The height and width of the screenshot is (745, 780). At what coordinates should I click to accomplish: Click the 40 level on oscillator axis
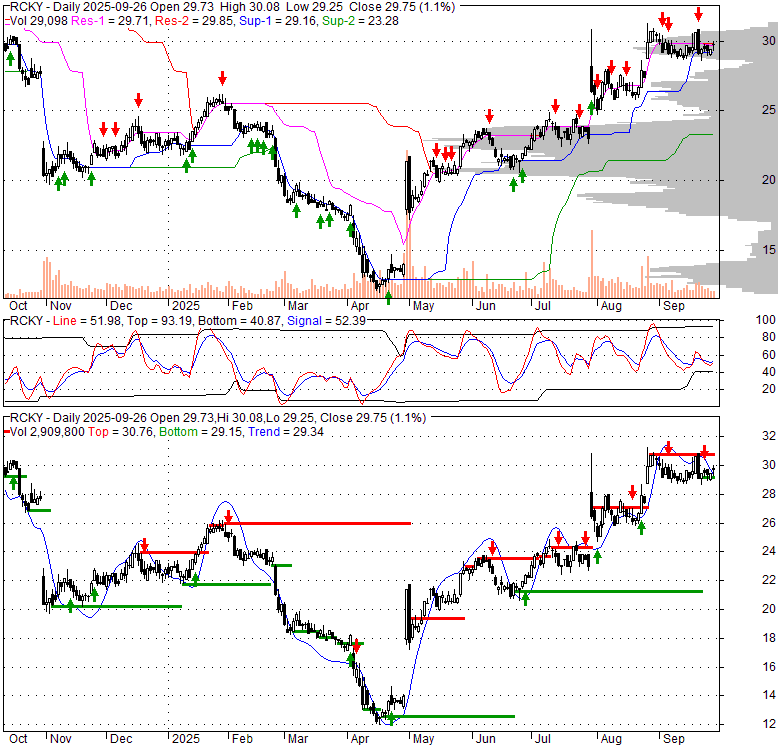[769, 372]
